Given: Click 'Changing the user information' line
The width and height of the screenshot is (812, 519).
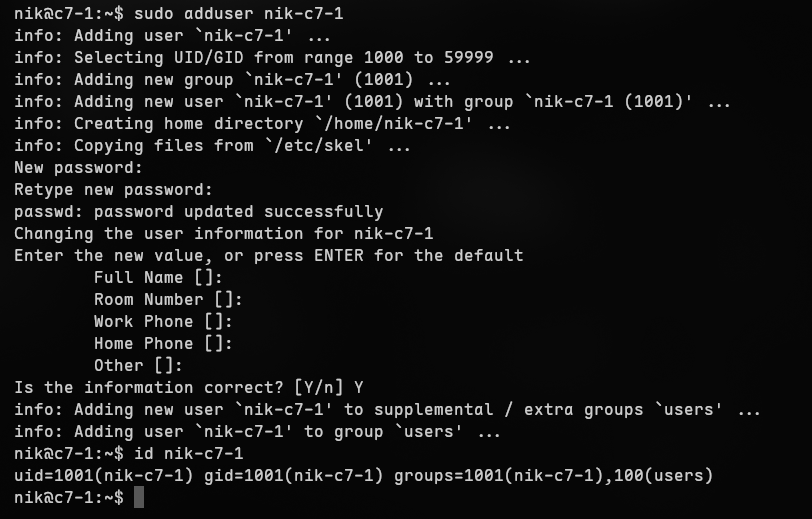Looking at the screenshot, I should pos(223,234).
